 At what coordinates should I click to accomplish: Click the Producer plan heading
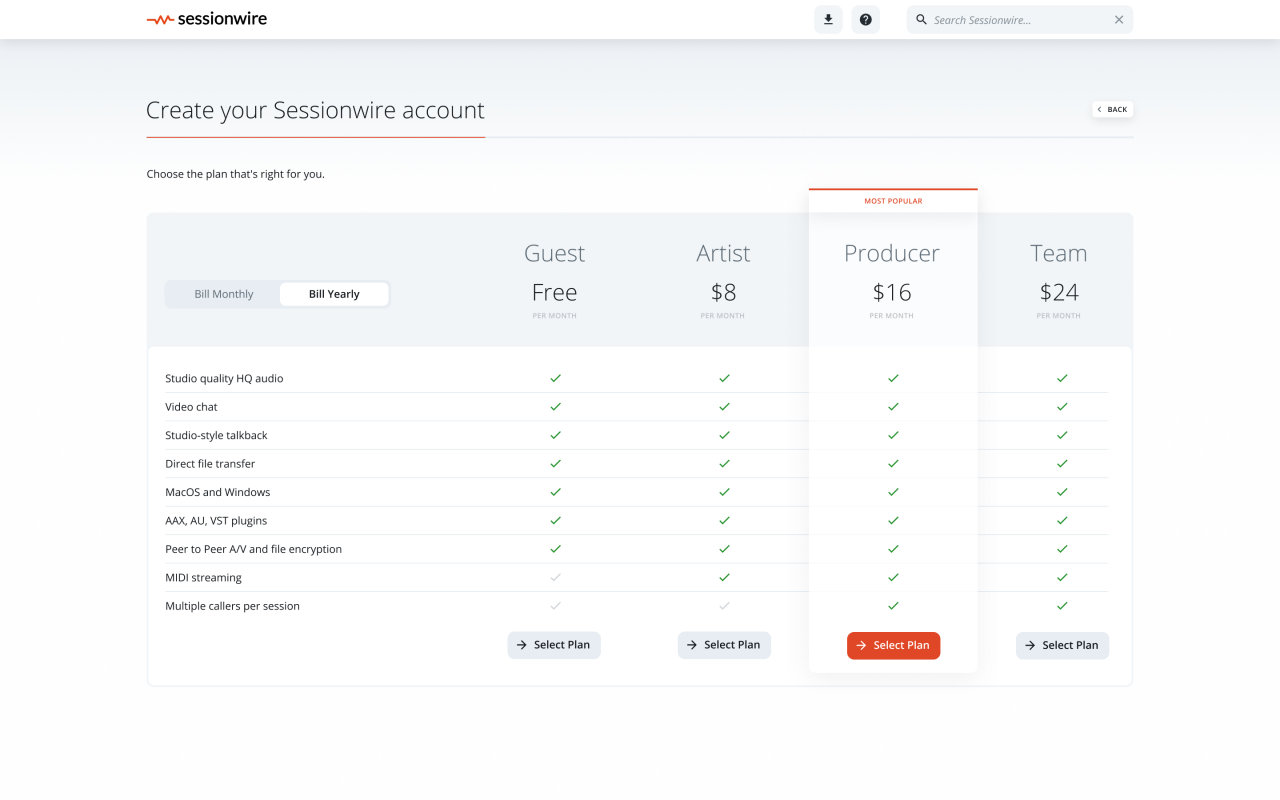click(892, 253)
